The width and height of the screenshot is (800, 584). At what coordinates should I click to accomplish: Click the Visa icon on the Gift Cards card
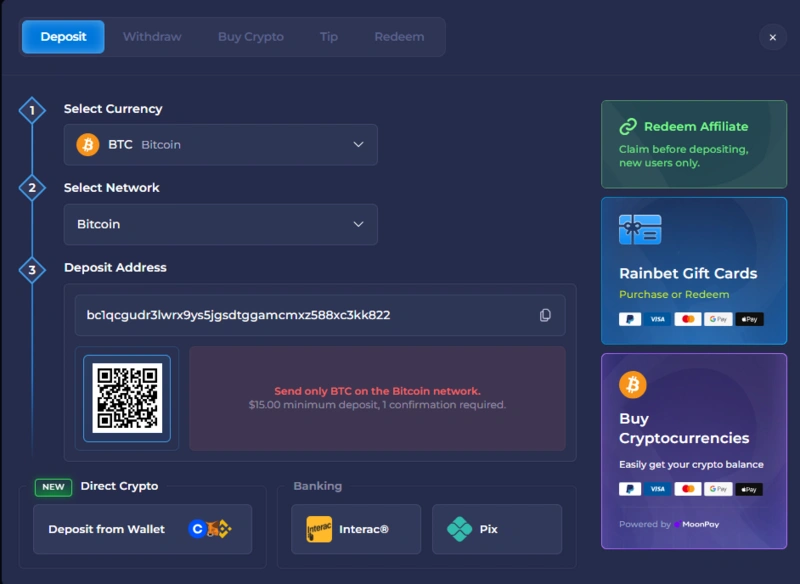pos(656,318)
